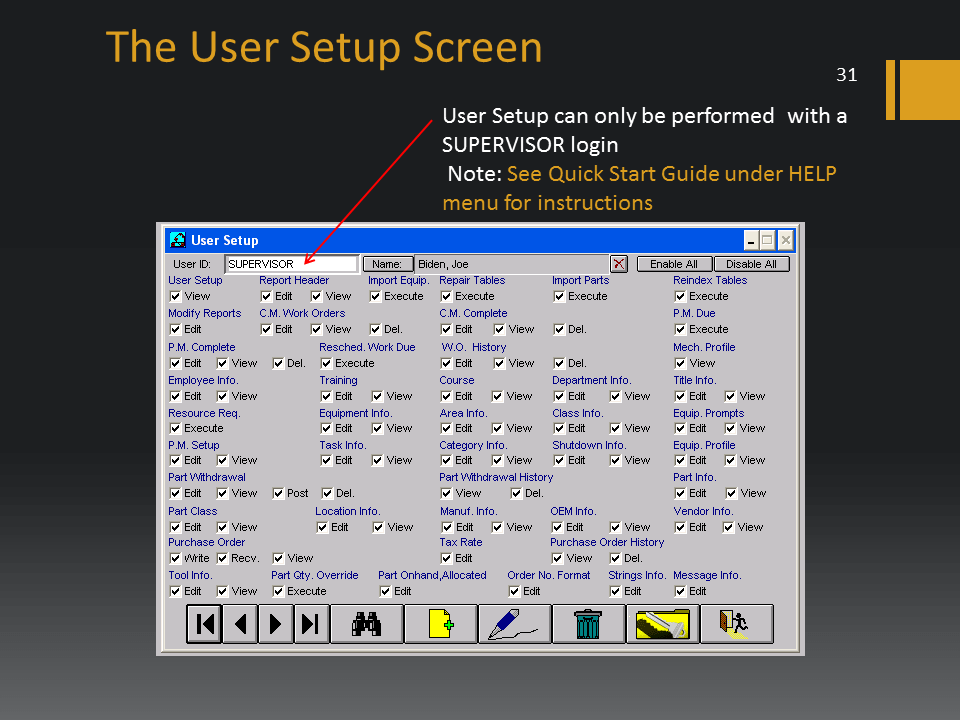This screenshot has height=720, width=960.
Task: Click the W.O. History label
Action: (x=474, y=347)
